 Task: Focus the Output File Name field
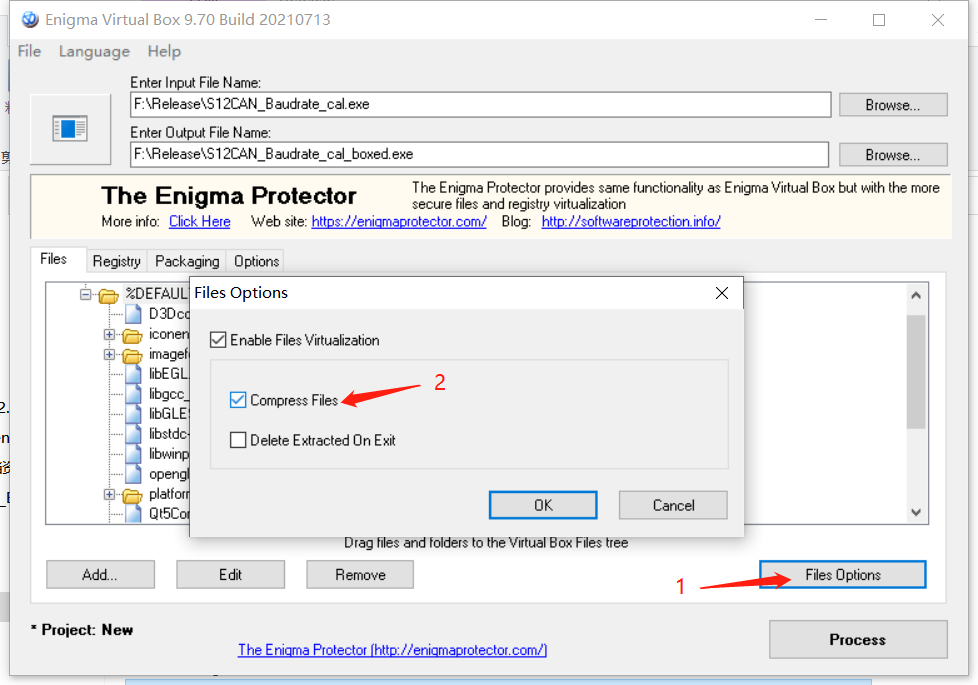point(479,154)
